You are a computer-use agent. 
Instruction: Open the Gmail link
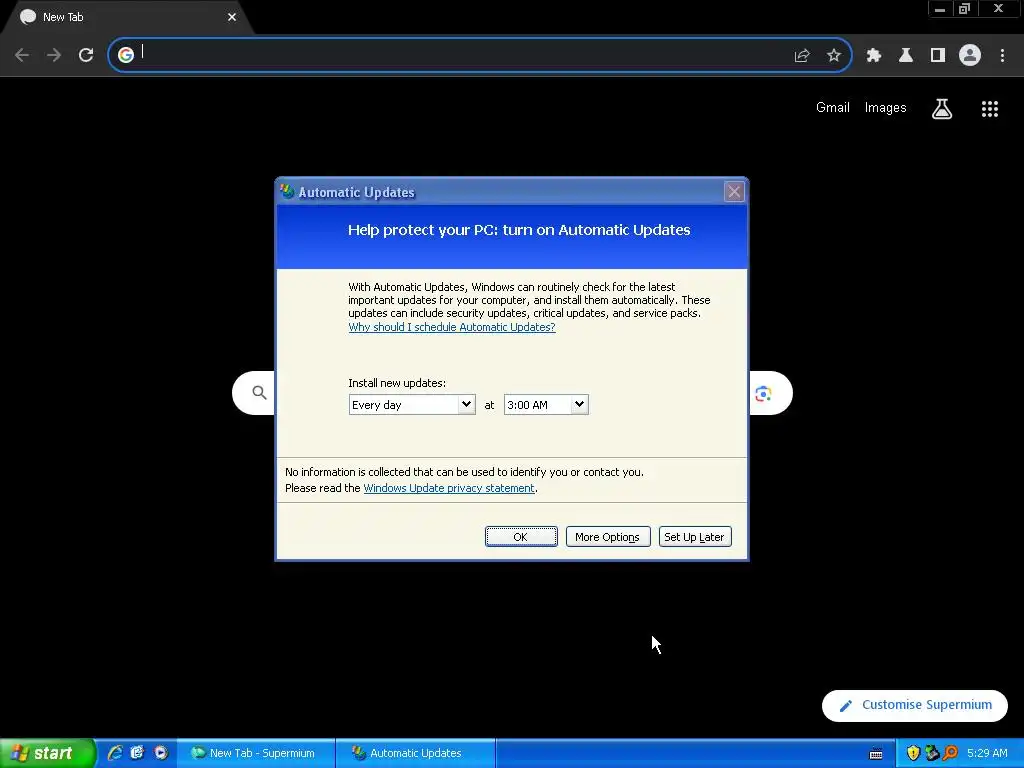pos(833,108)
